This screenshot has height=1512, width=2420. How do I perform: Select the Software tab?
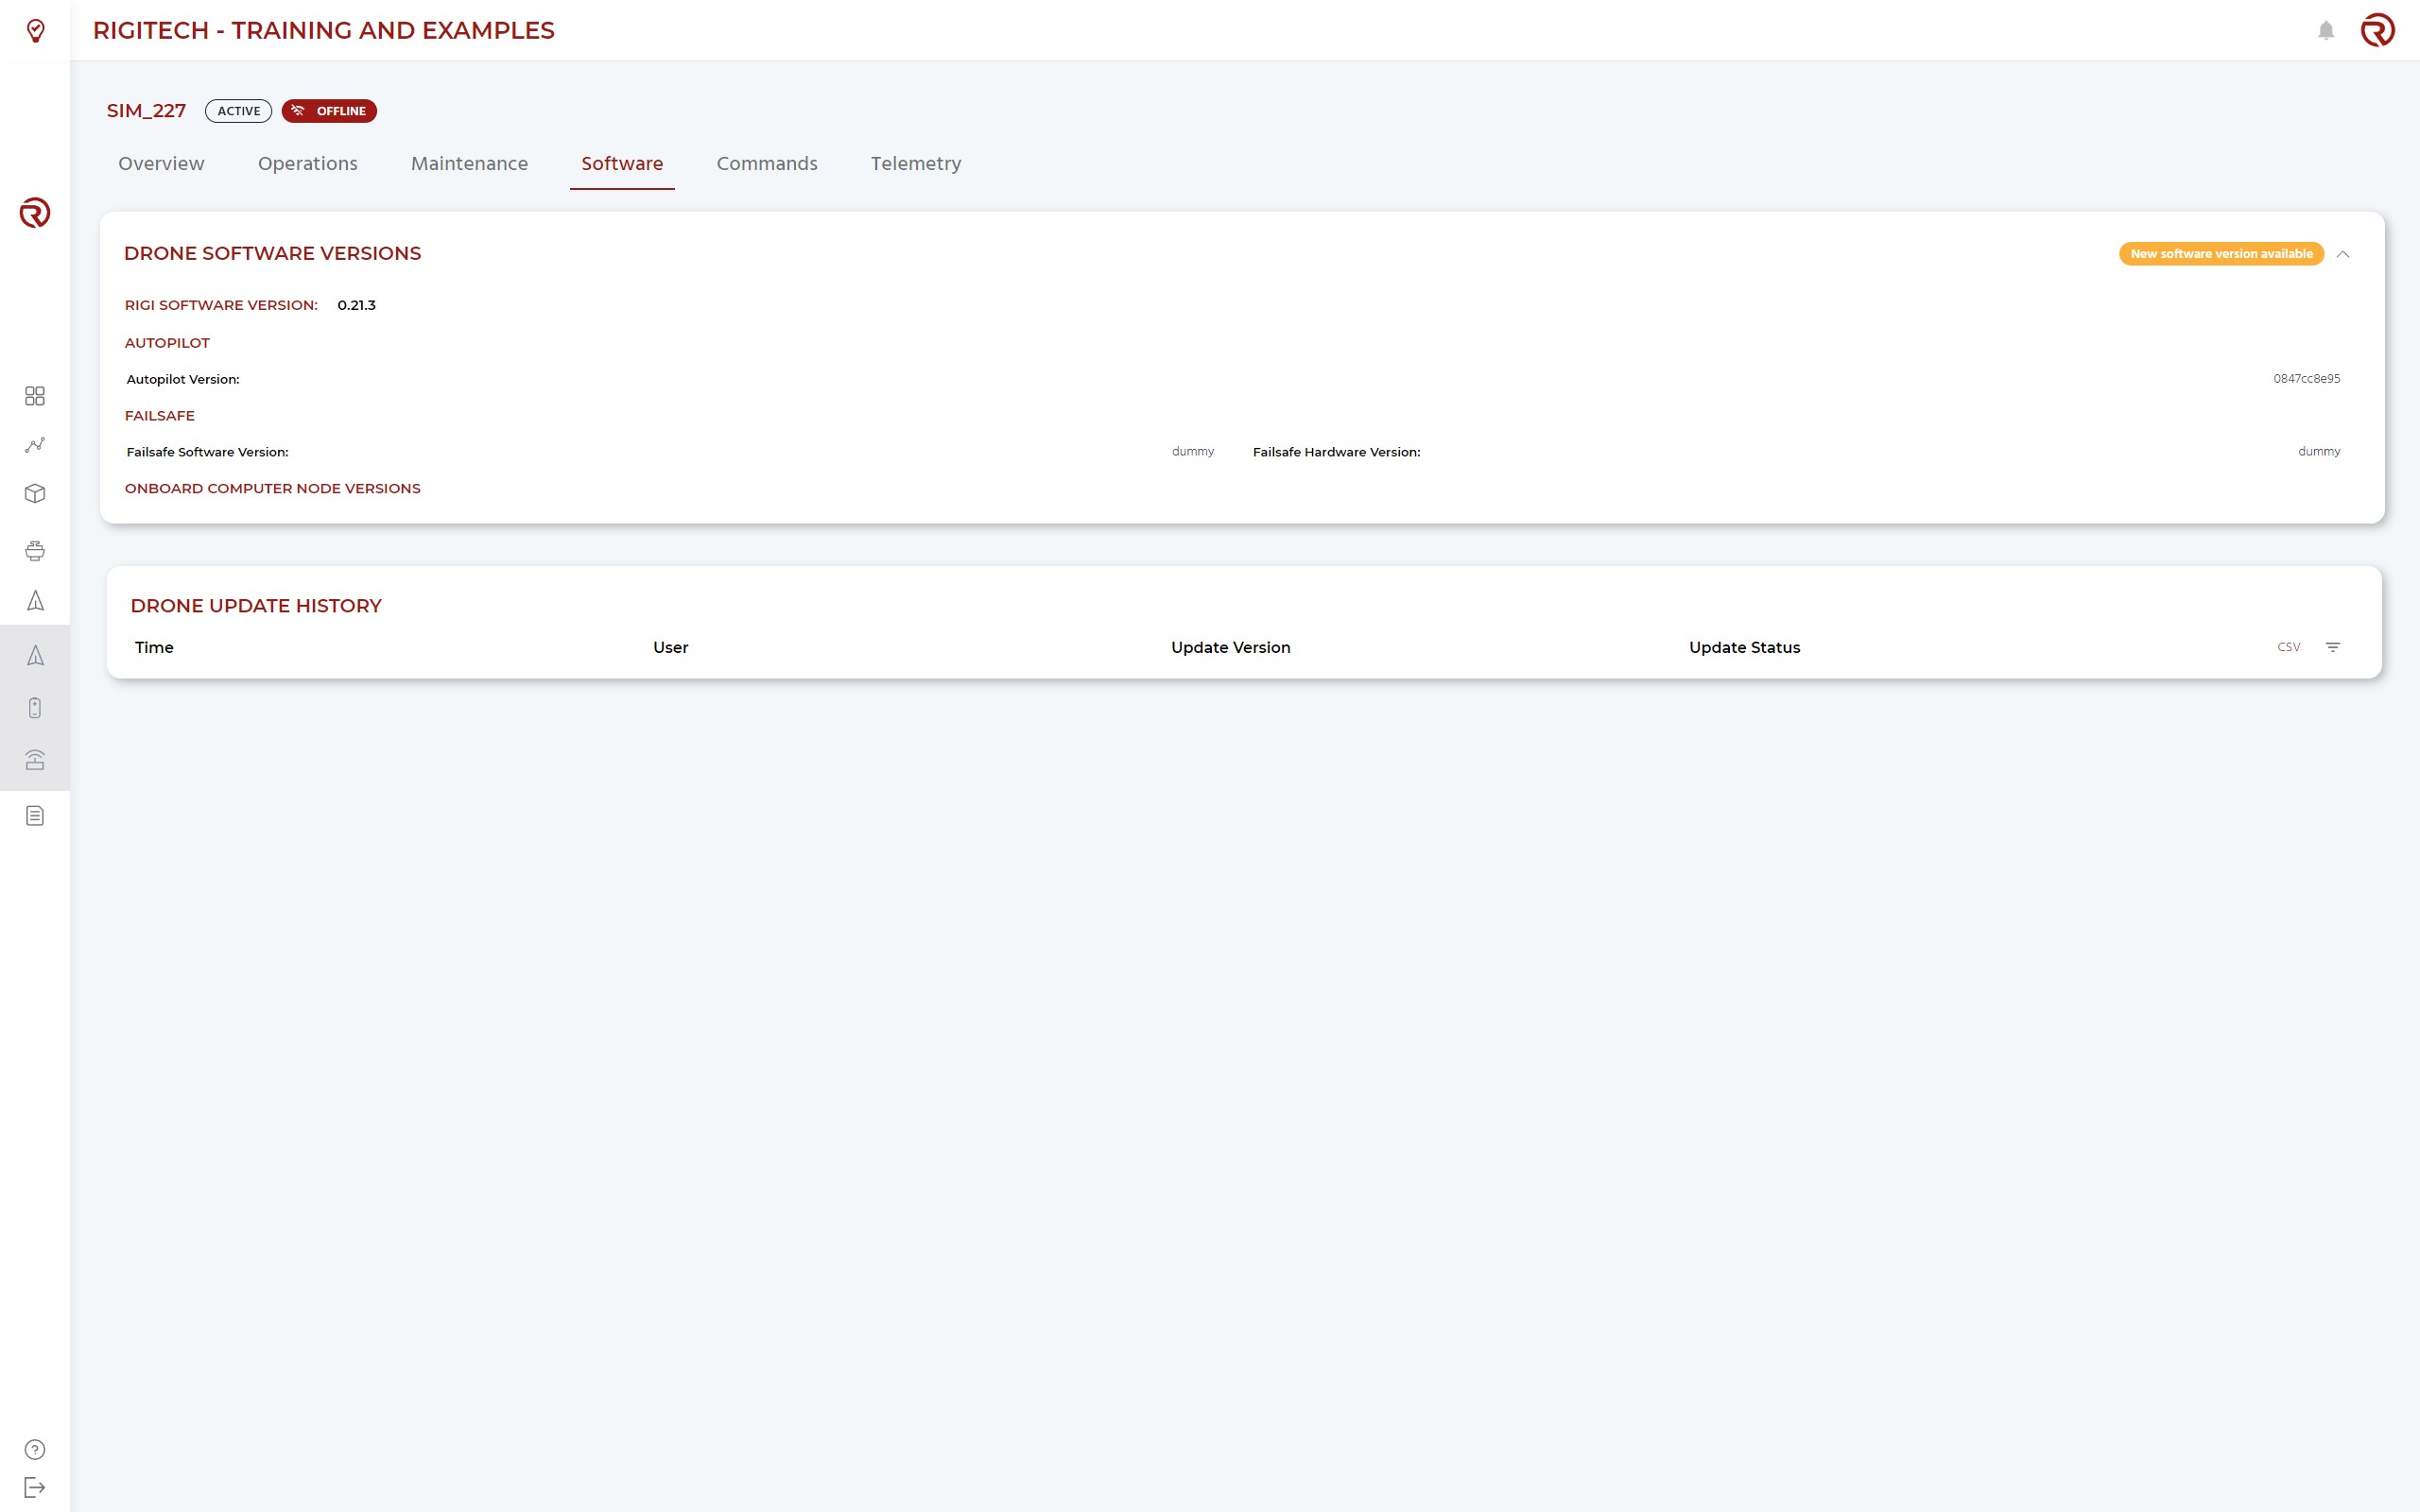[622, 163]
